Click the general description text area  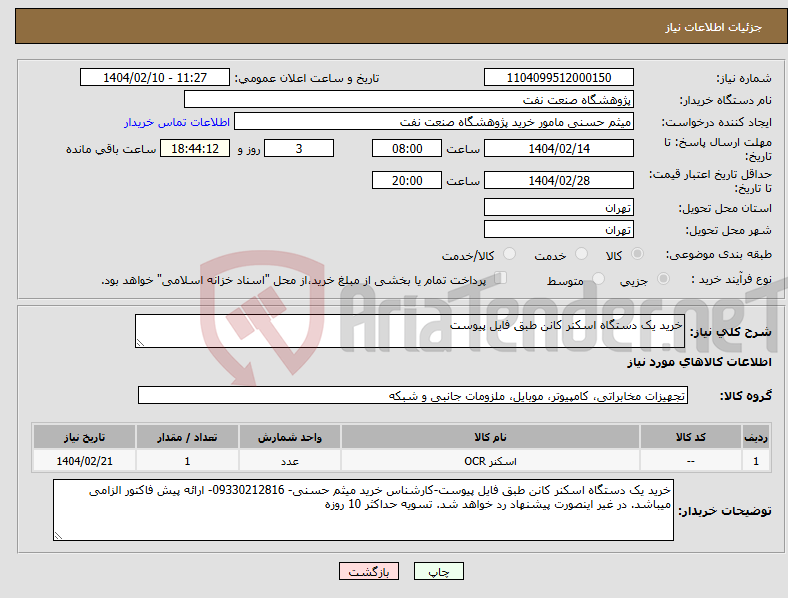[410, 331]
